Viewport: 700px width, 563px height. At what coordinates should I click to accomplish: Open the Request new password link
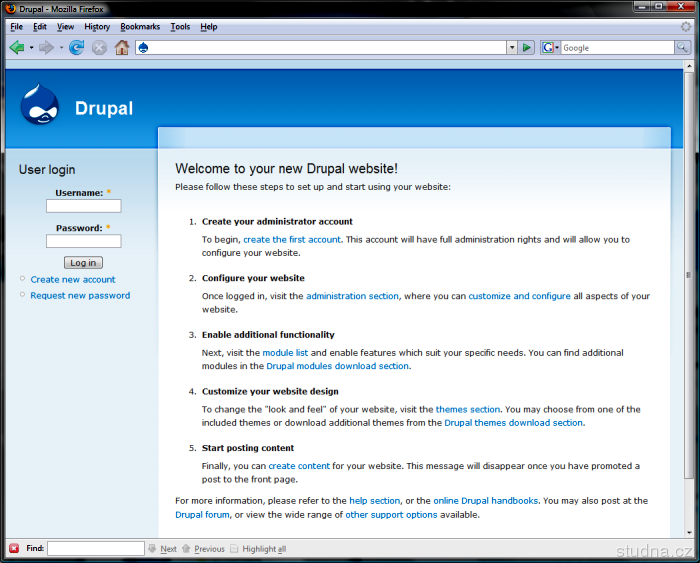coord(80,296)
